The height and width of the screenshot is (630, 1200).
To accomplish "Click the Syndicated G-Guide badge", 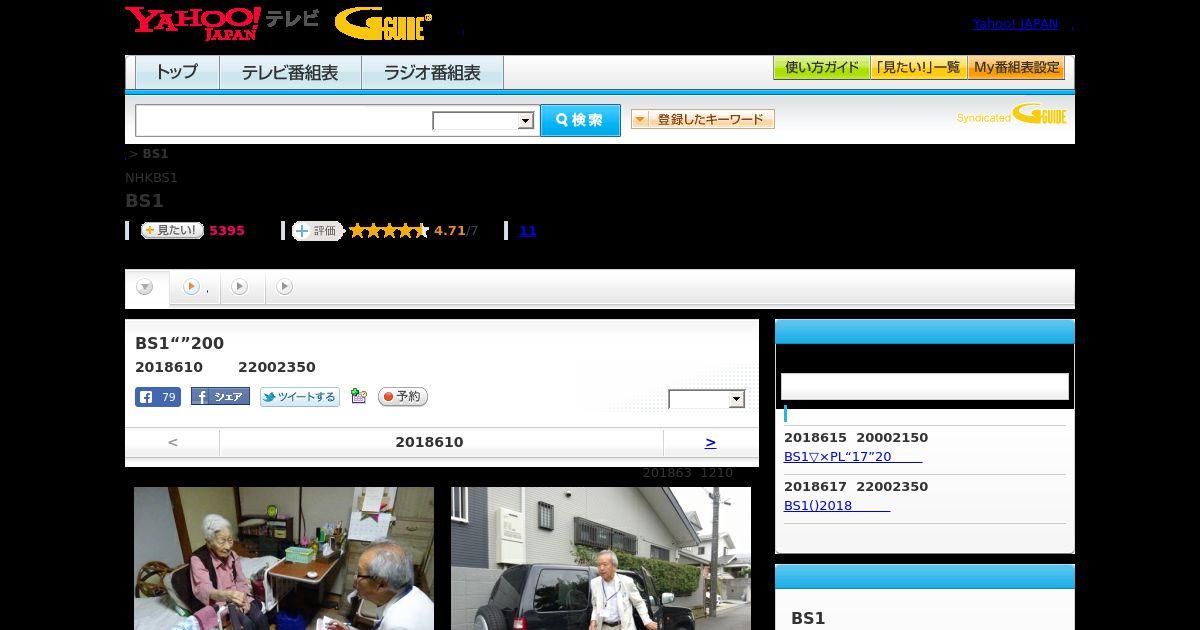I will coord(1011,115).
